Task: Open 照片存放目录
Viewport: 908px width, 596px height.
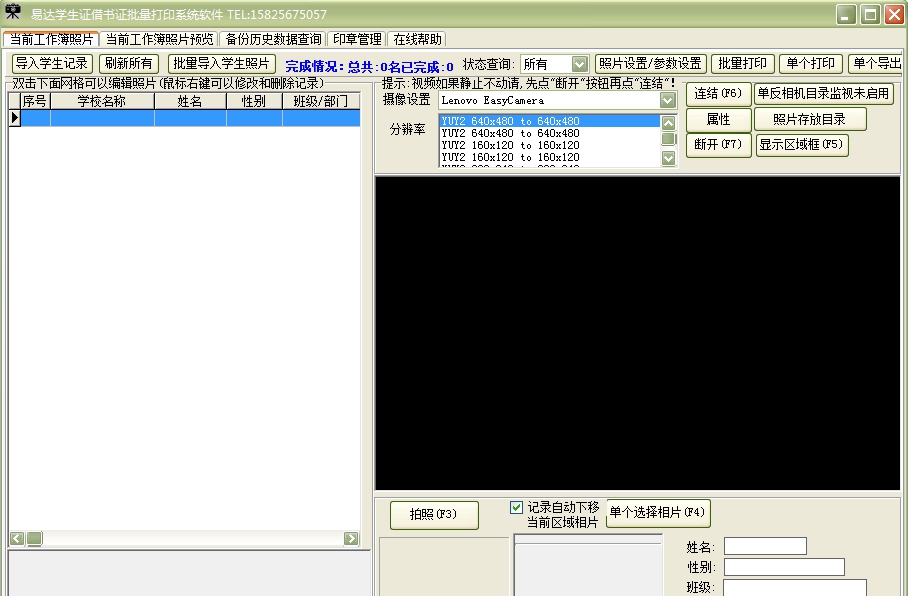Action: (810, 119)
